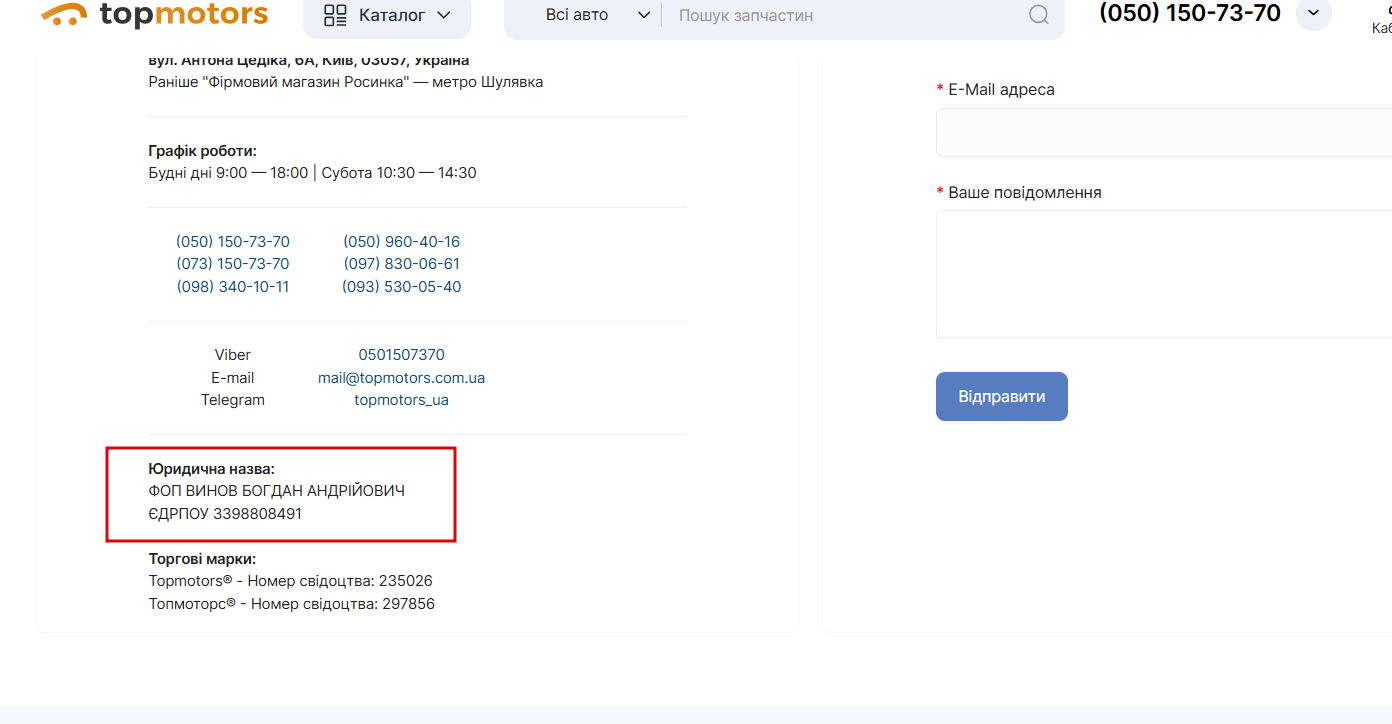Click phone number (093) 530-05-40
The height and width of the screenshot is (724, 1392).
click(x=401, y=287)
